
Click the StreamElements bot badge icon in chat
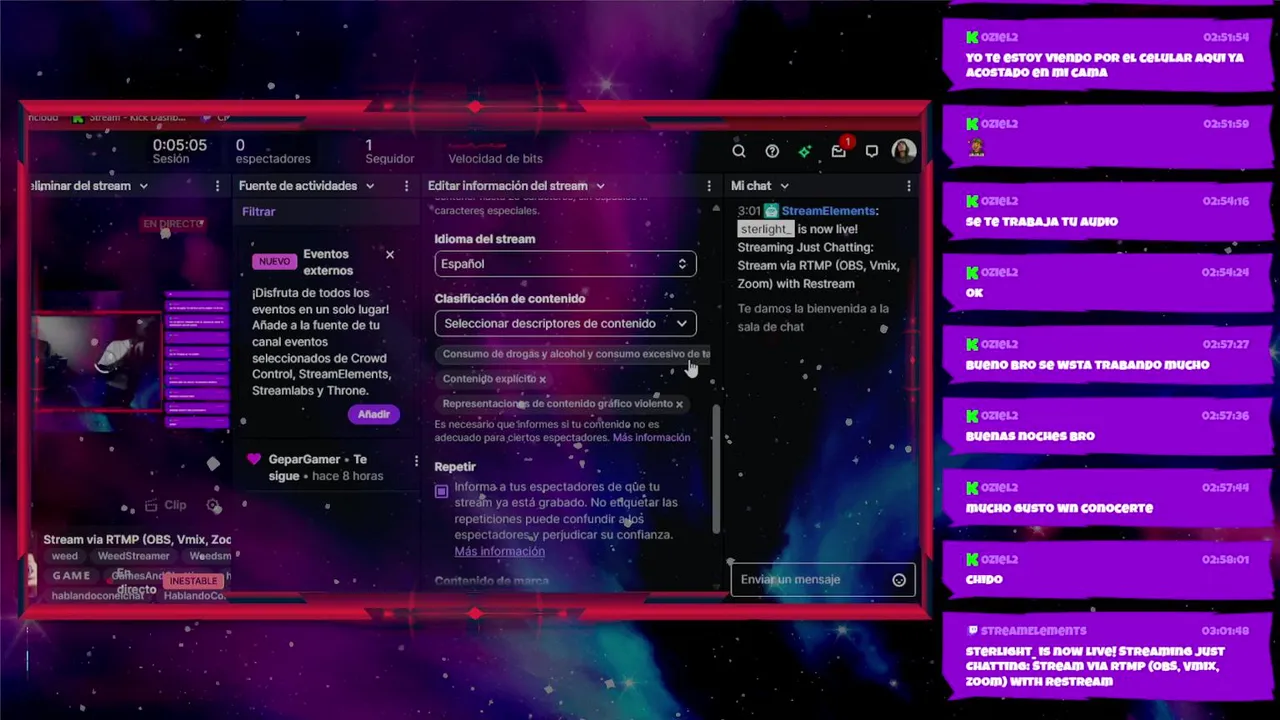click(x=771, y=211)
